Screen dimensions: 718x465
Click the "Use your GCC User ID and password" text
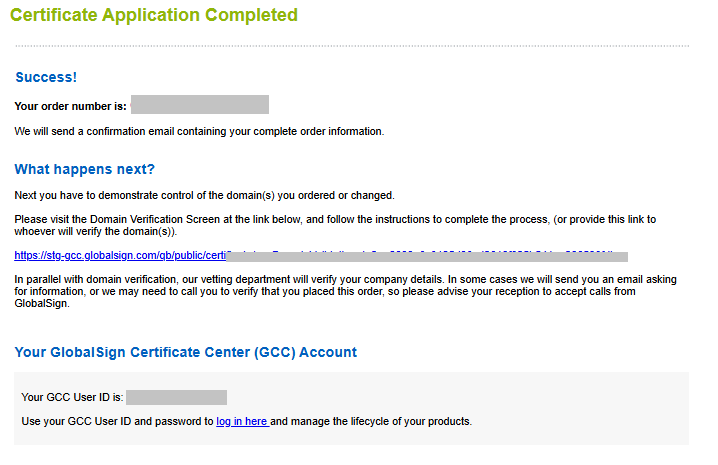117,421
